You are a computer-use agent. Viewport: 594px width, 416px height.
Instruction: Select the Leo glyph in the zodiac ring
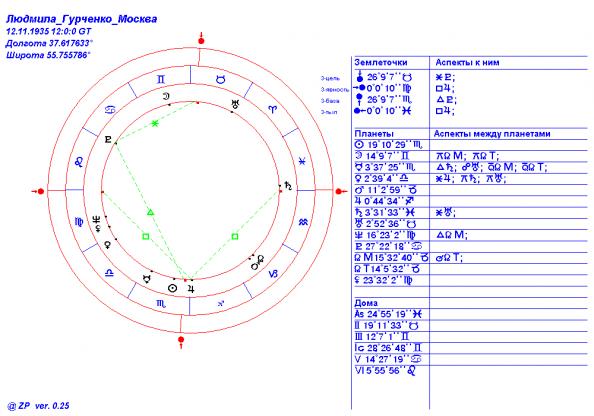coord(79,162)
